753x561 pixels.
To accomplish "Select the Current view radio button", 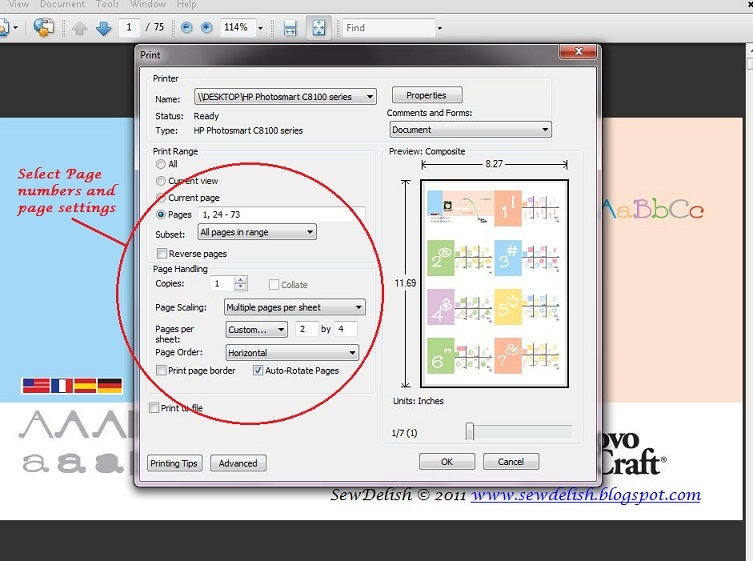I will coord(161,181).
